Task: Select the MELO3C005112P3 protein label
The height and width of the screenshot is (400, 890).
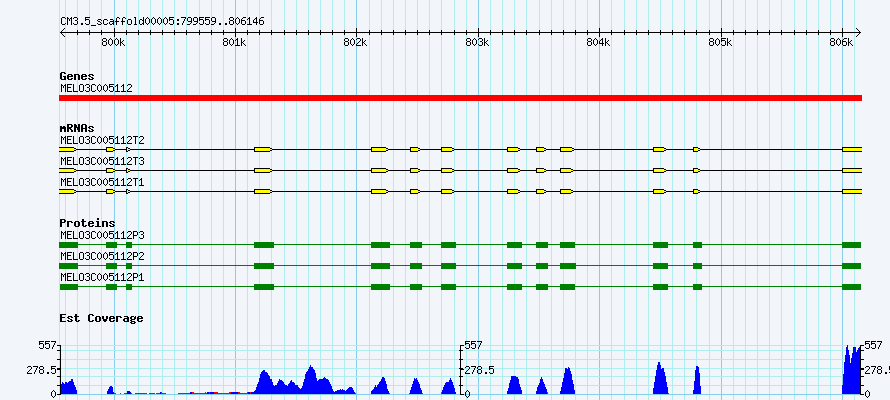Action: [103, 235]
